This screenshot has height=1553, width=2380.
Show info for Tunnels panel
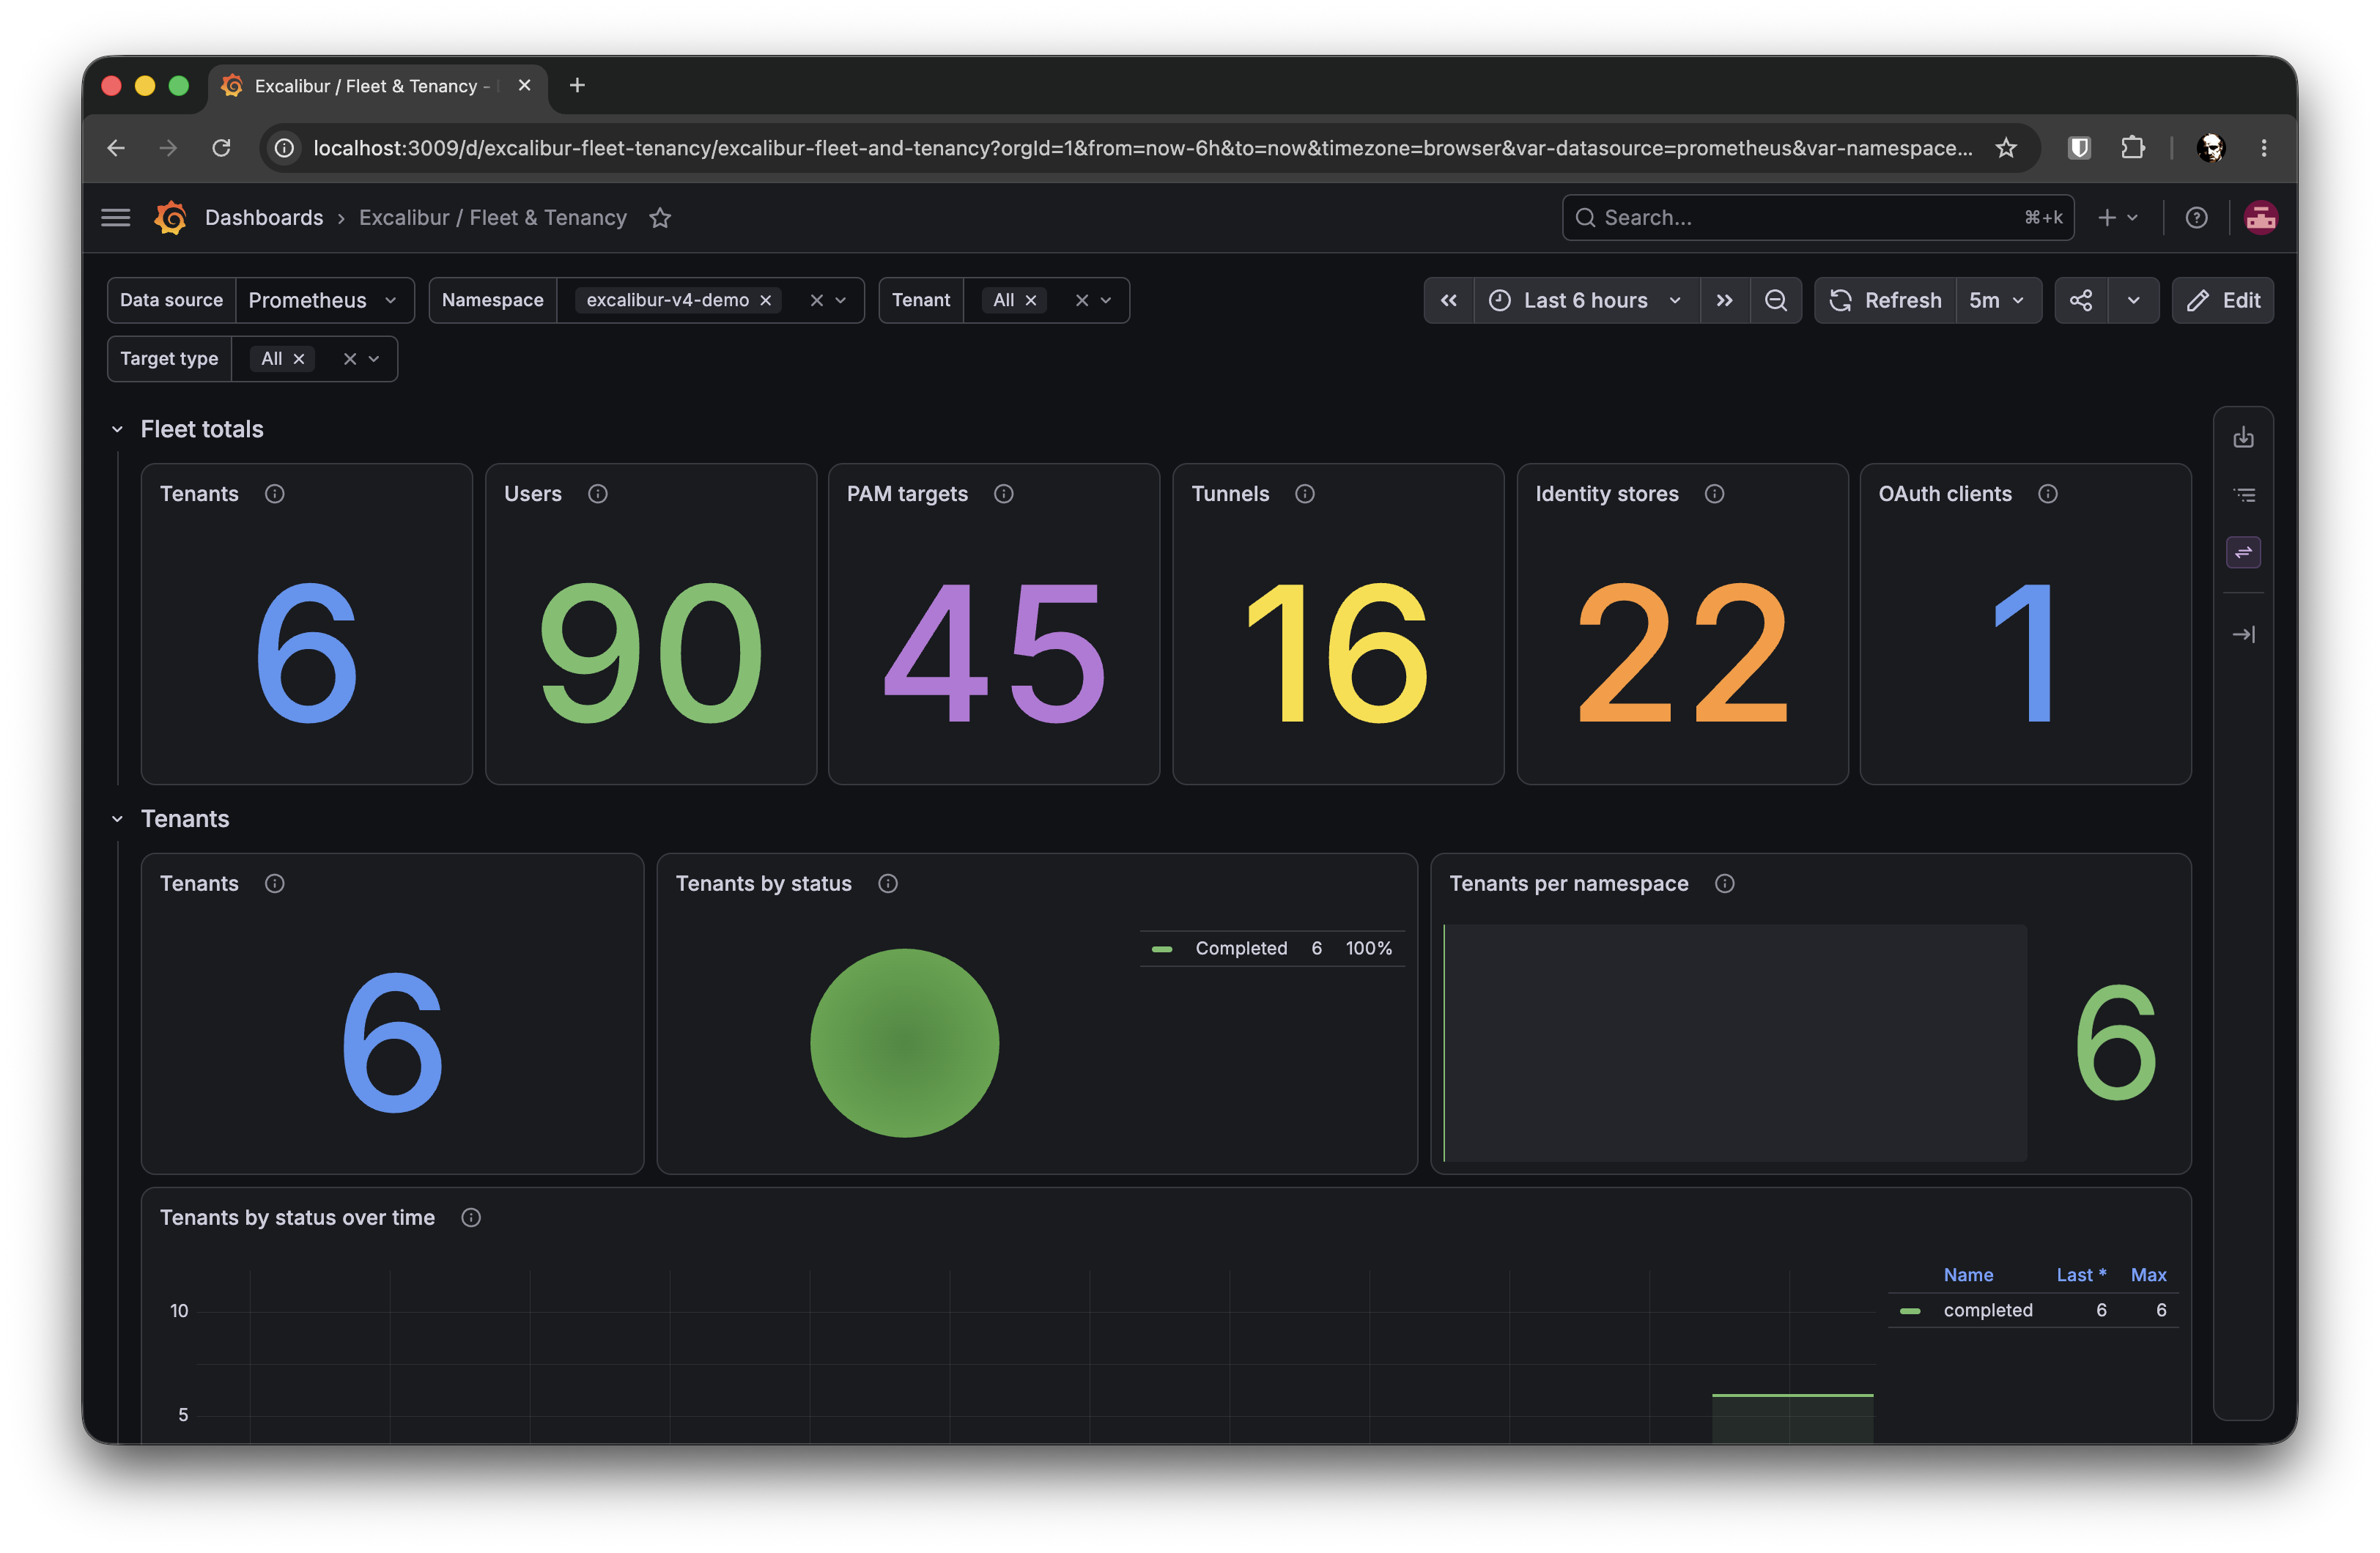coord(1305,493)
